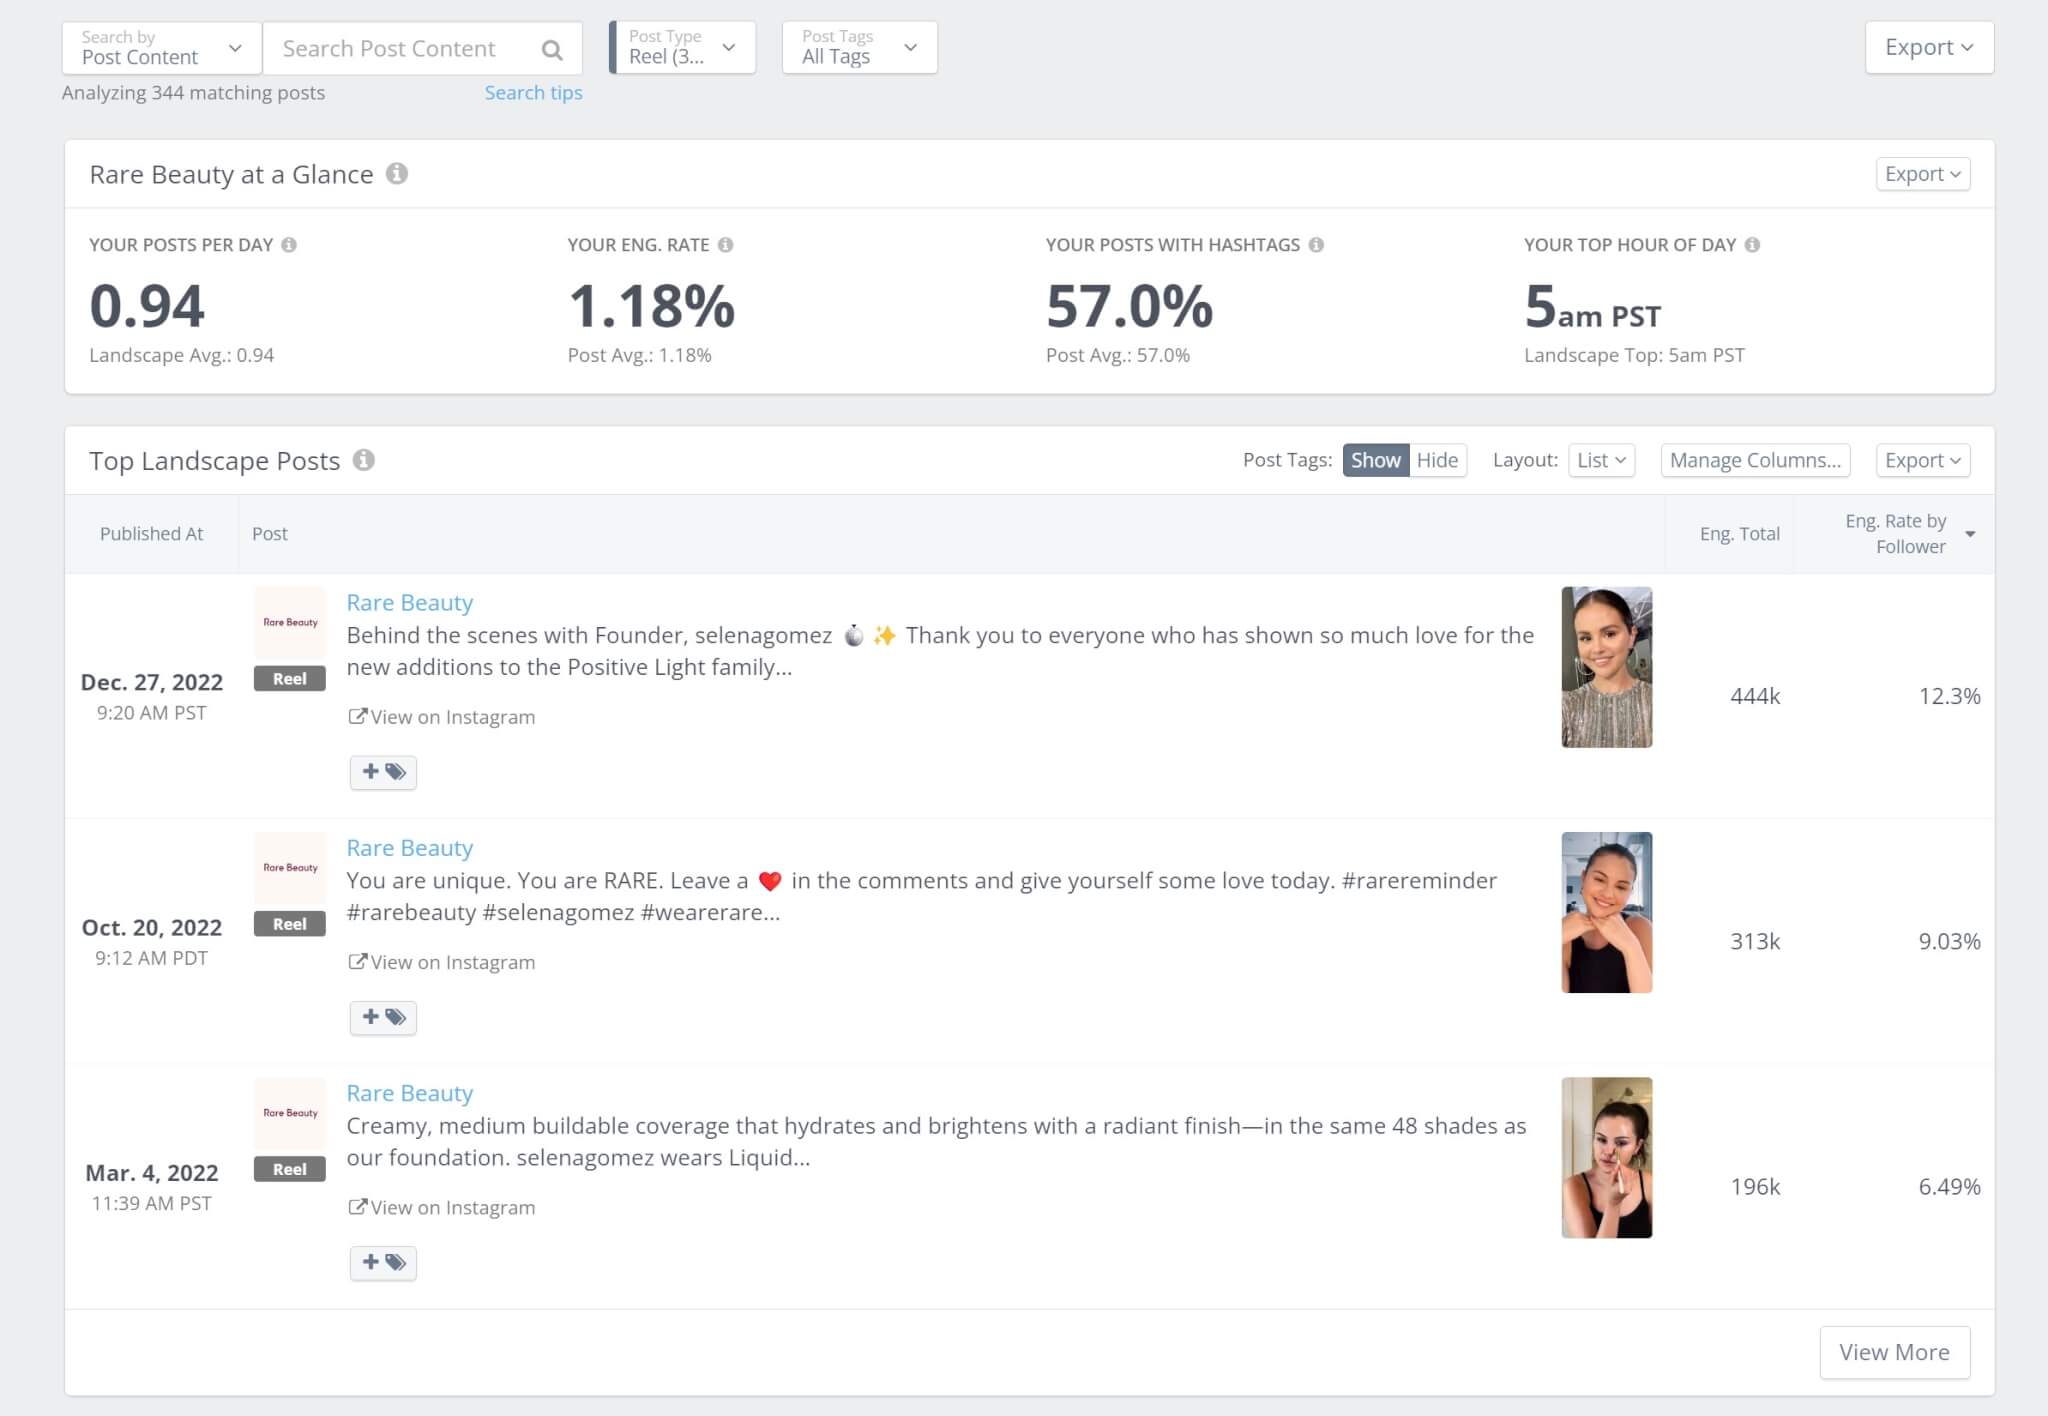Click info icon next to "Your Posts with Hashtags"
The image size is (2048, 1416).
(x=1315, y=243)
